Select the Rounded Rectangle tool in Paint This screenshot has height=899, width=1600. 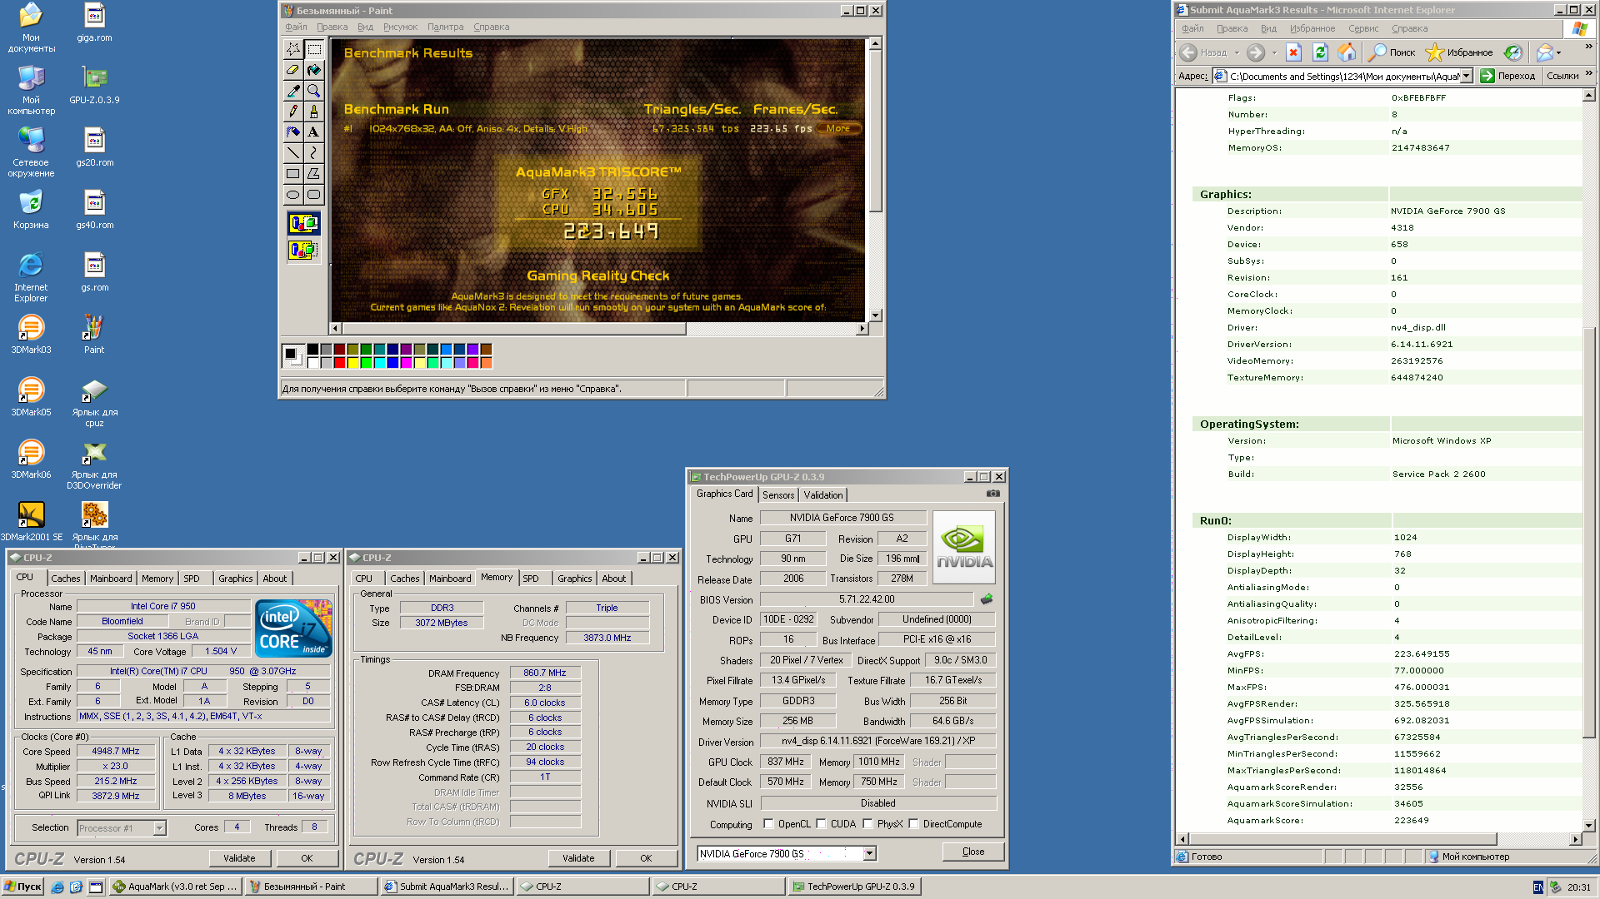coord(314,194)
